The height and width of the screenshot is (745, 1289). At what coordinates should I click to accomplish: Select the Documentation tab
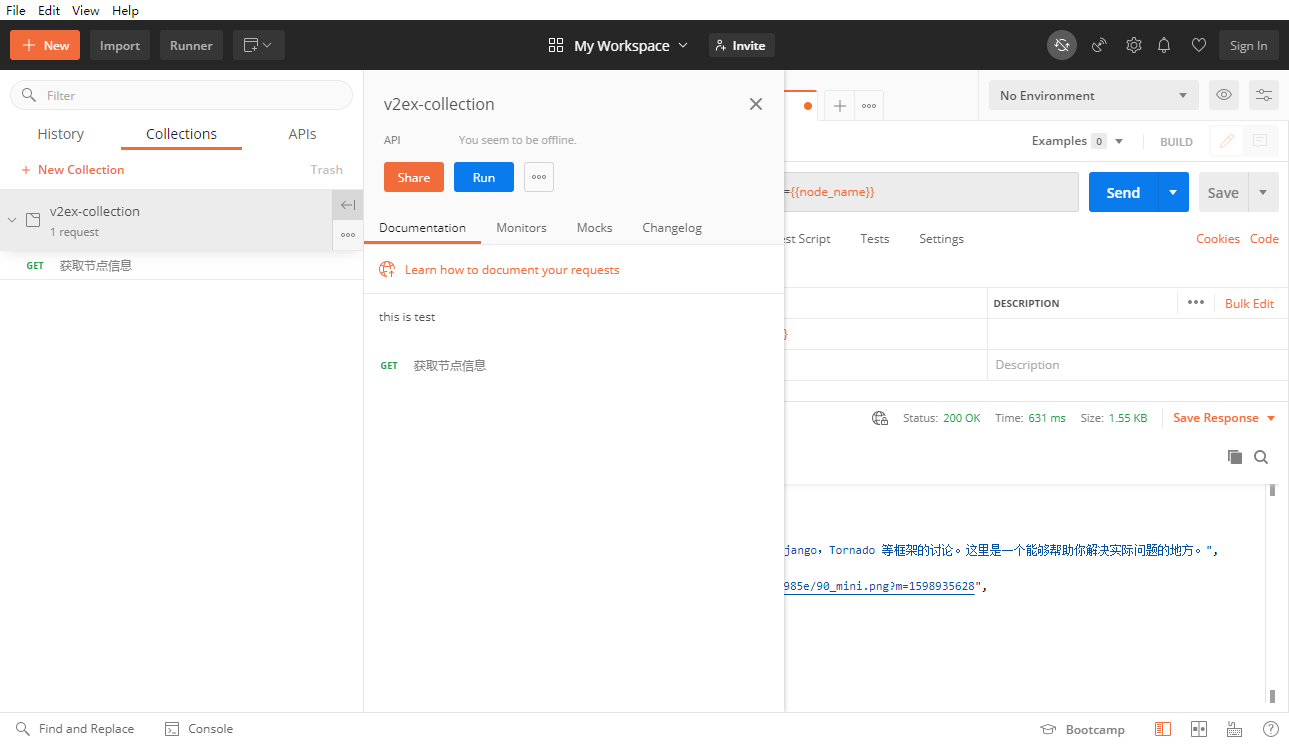422,227
